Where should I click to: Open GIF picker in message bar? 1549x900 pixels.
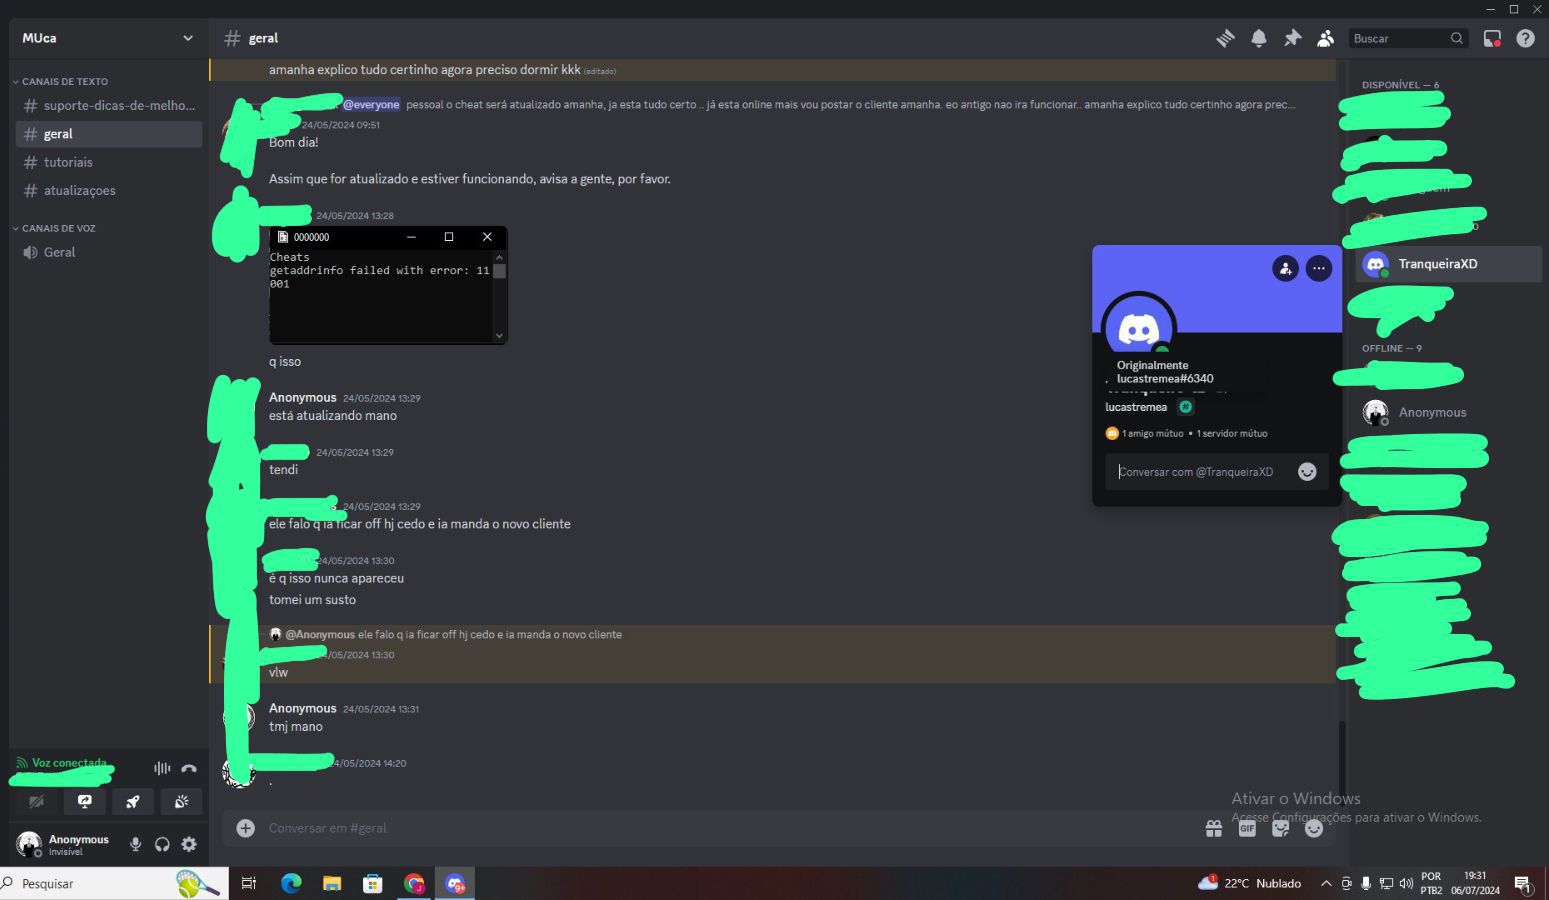pos(1247,828)
